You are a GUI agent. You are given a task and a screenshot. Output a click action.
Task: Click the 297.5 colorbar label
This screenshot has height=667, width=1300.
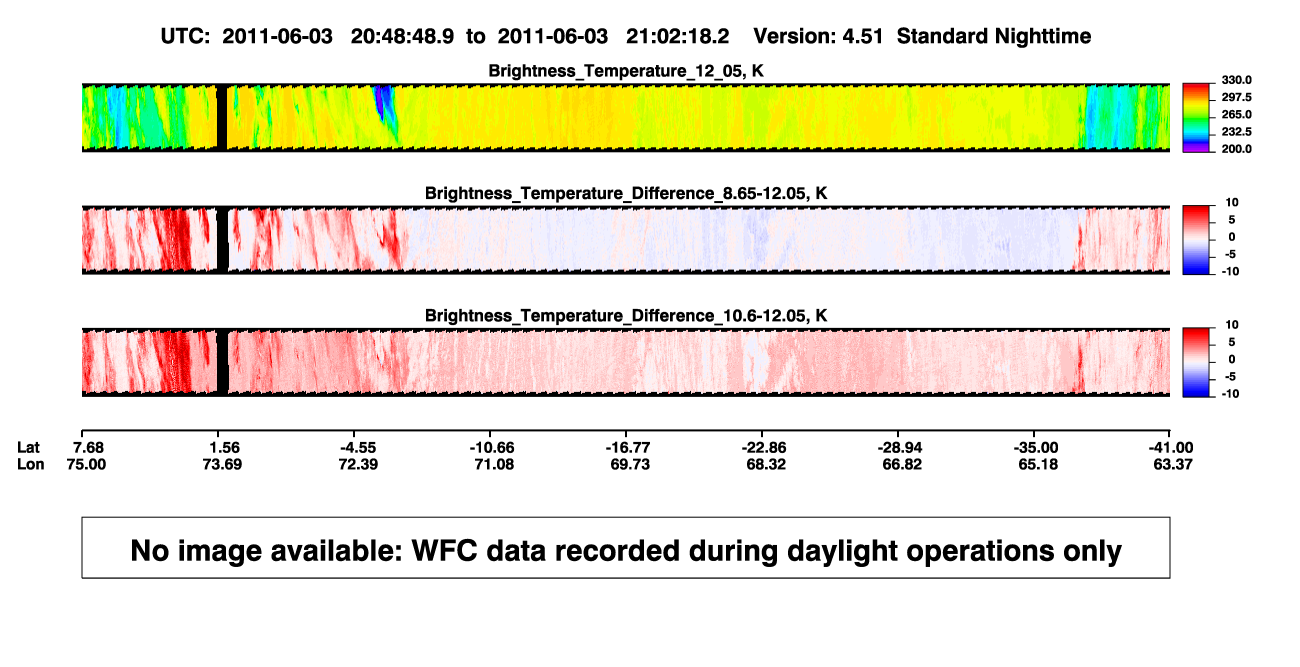[1235, 97]
